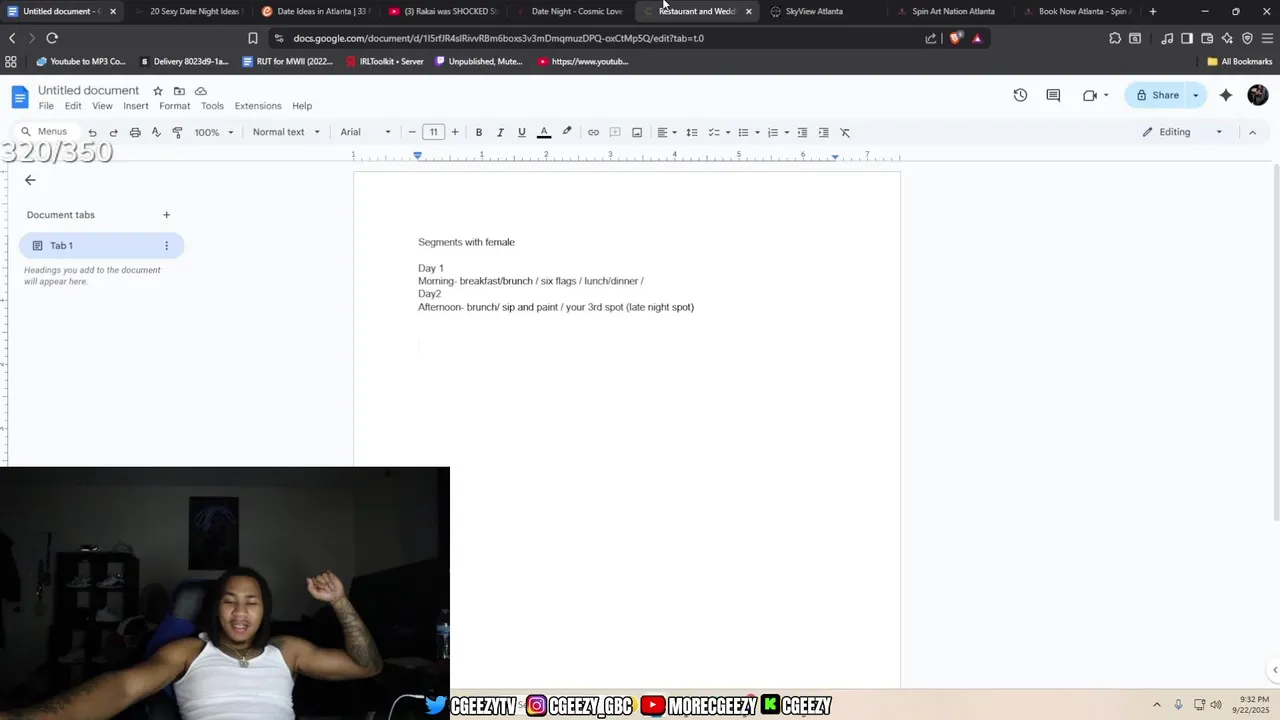This screenshot has width=1280, height=720.
Task: Open the Normal text style dropdown
Action: point(286,132)
